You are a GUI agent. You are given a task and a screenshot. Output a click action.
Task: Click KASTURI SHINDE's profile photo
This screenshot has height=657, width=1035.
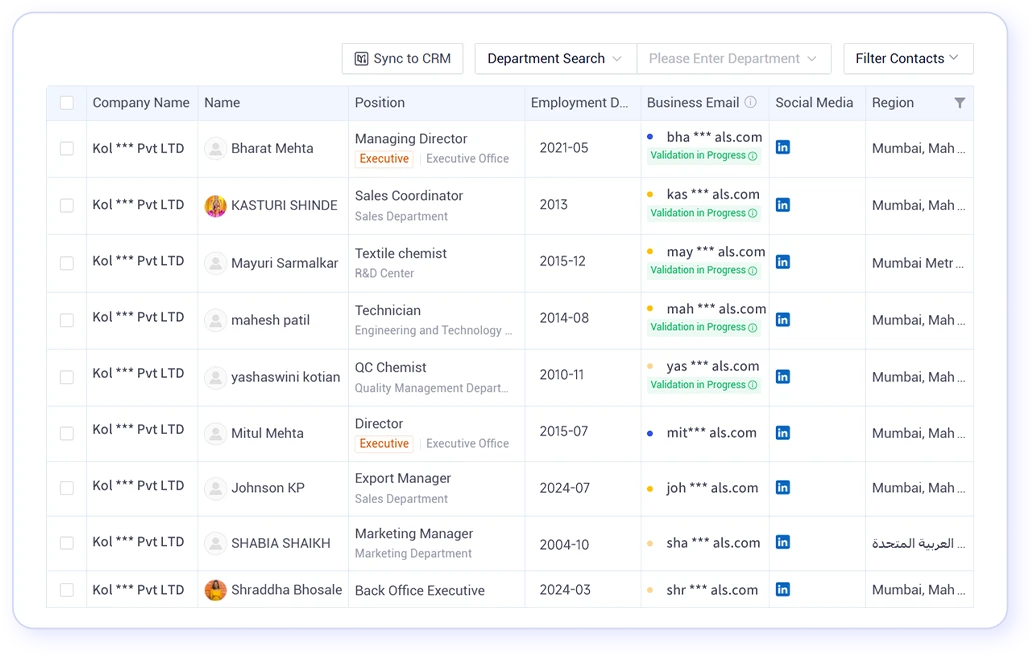215,205
